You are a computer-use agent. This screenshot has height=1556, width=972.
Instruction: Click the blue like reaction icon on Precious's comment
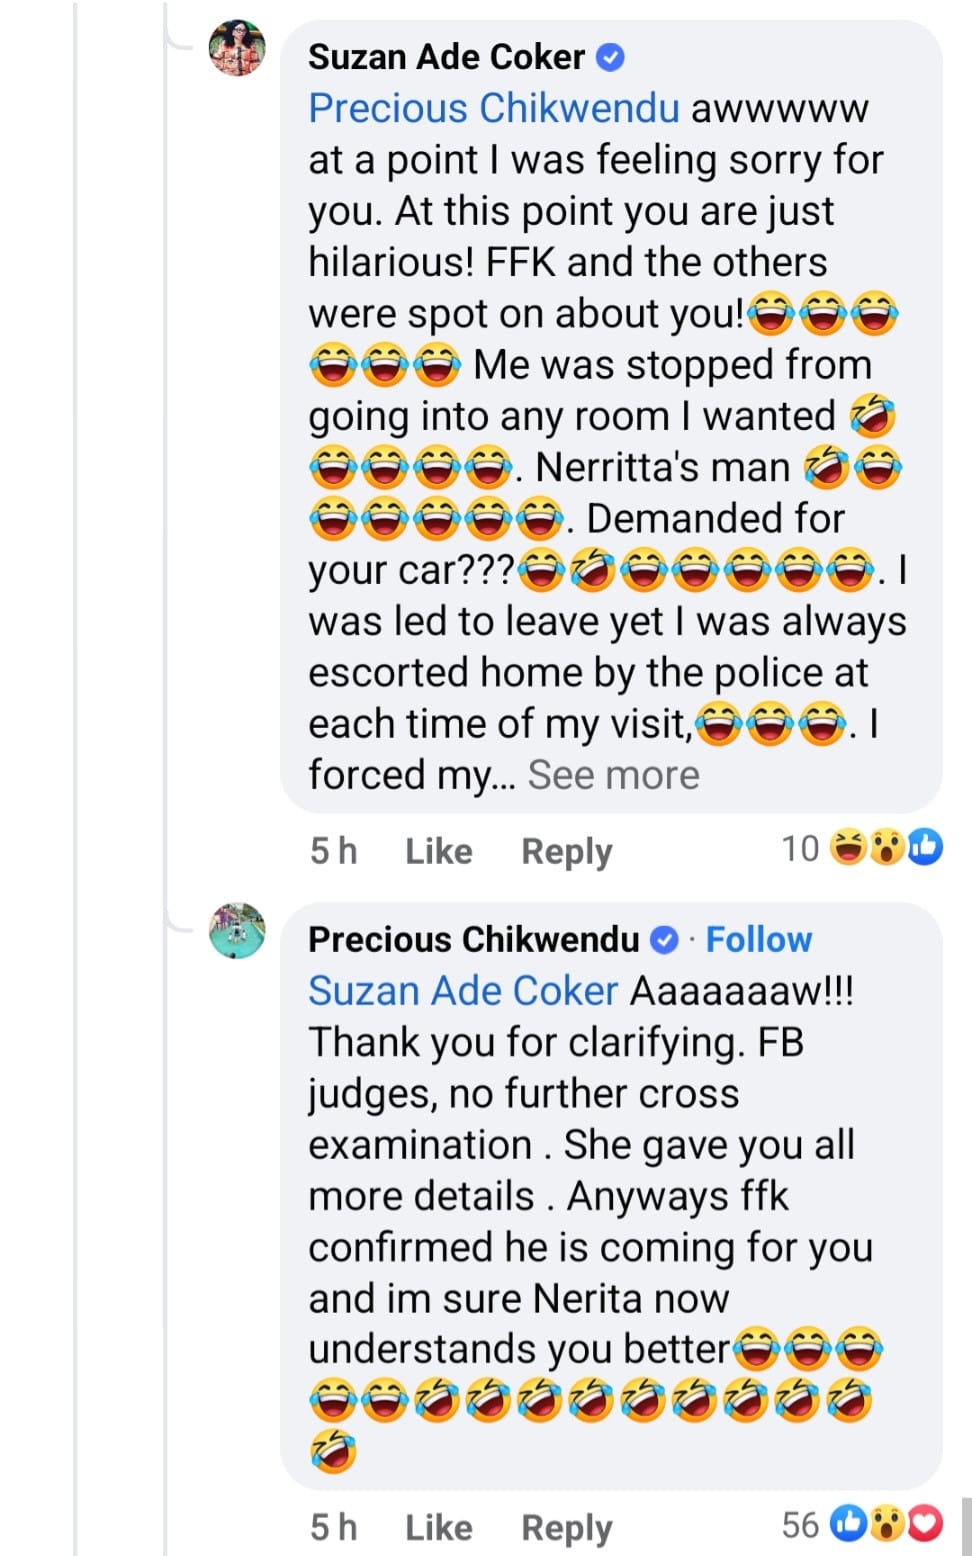850,1524
